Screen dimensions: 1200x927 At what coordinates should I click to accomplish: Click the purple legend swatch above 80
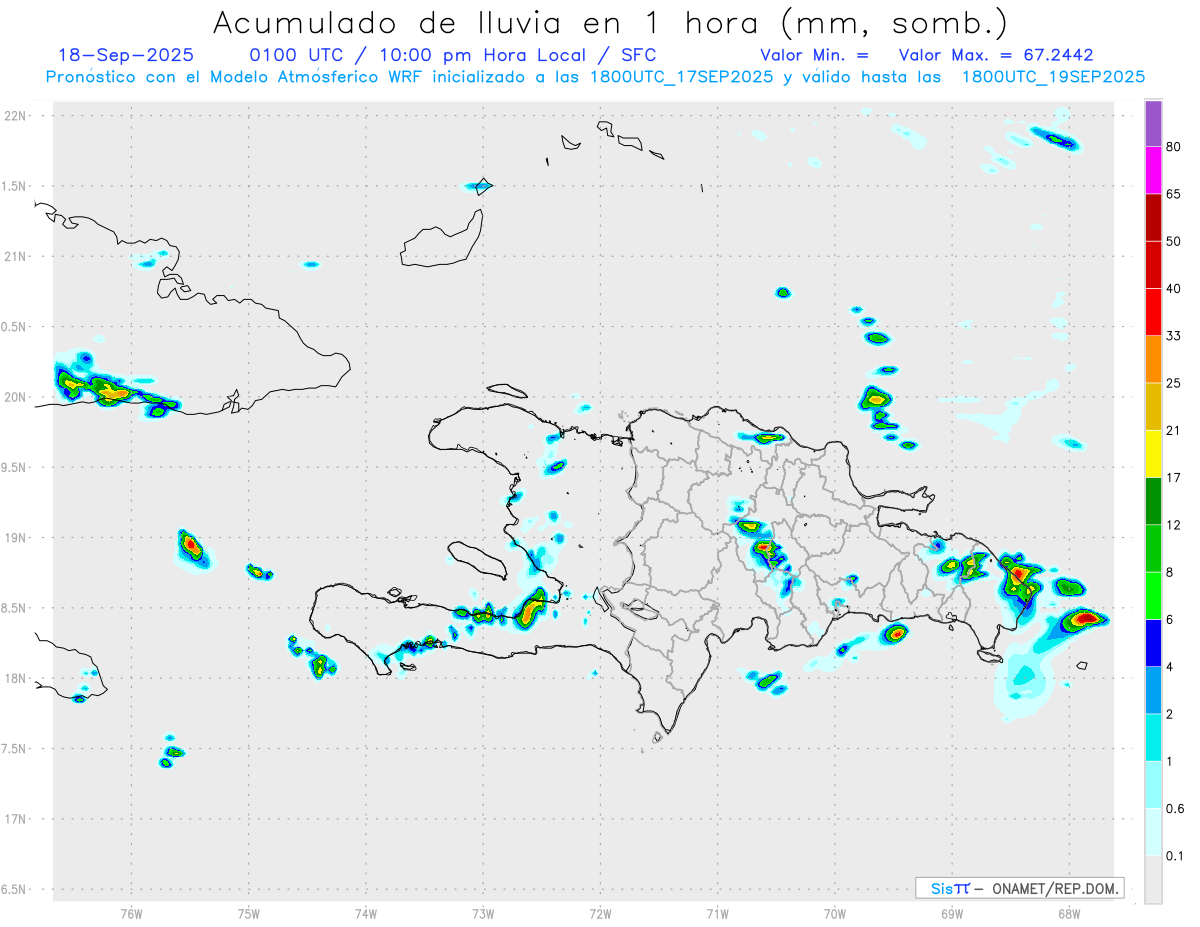[1153, 124]
